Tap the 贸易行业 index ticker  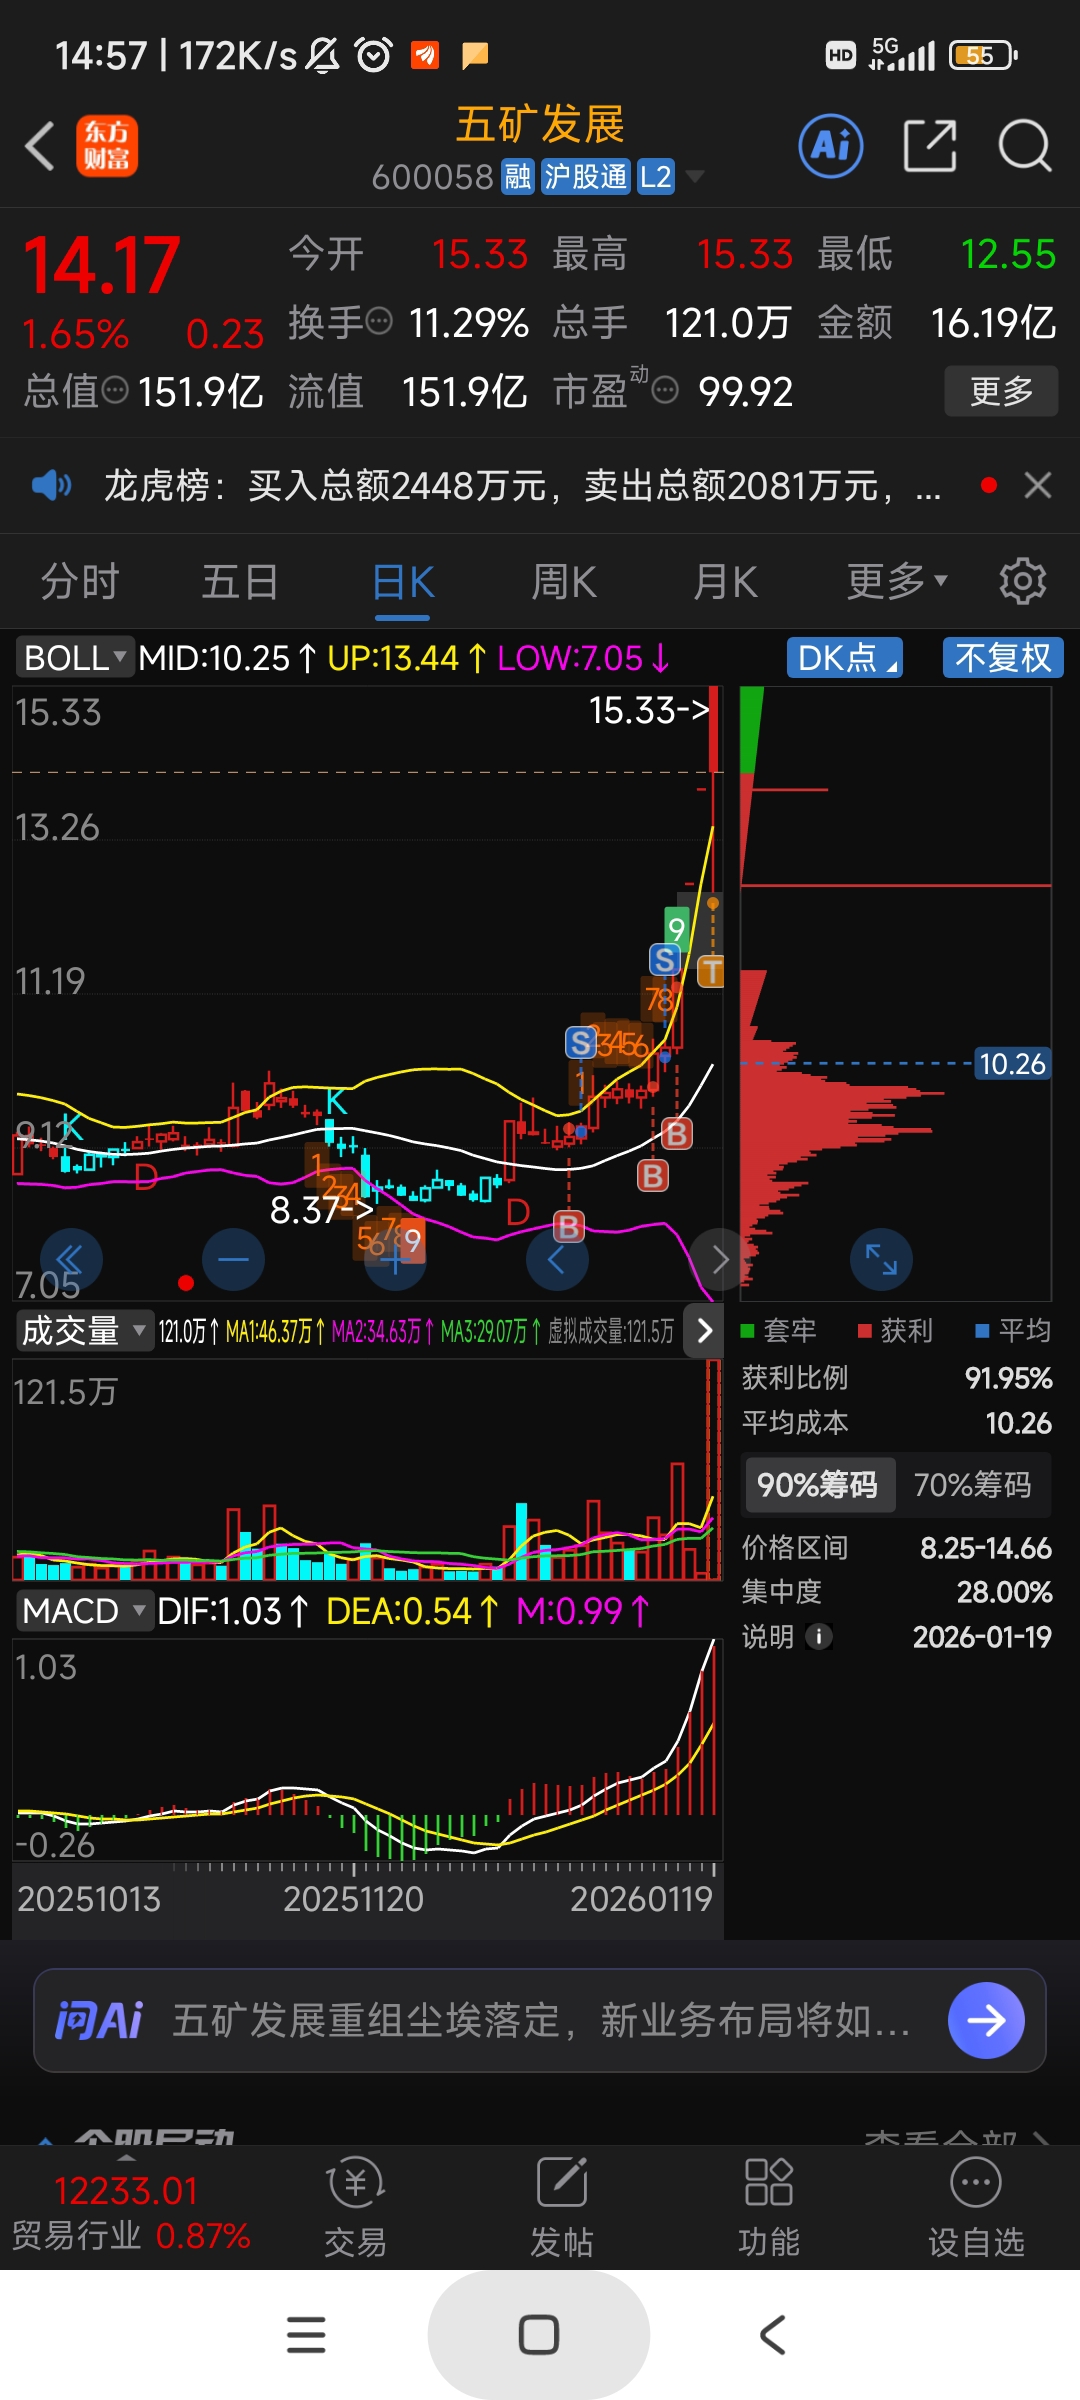click(130, 2212)
